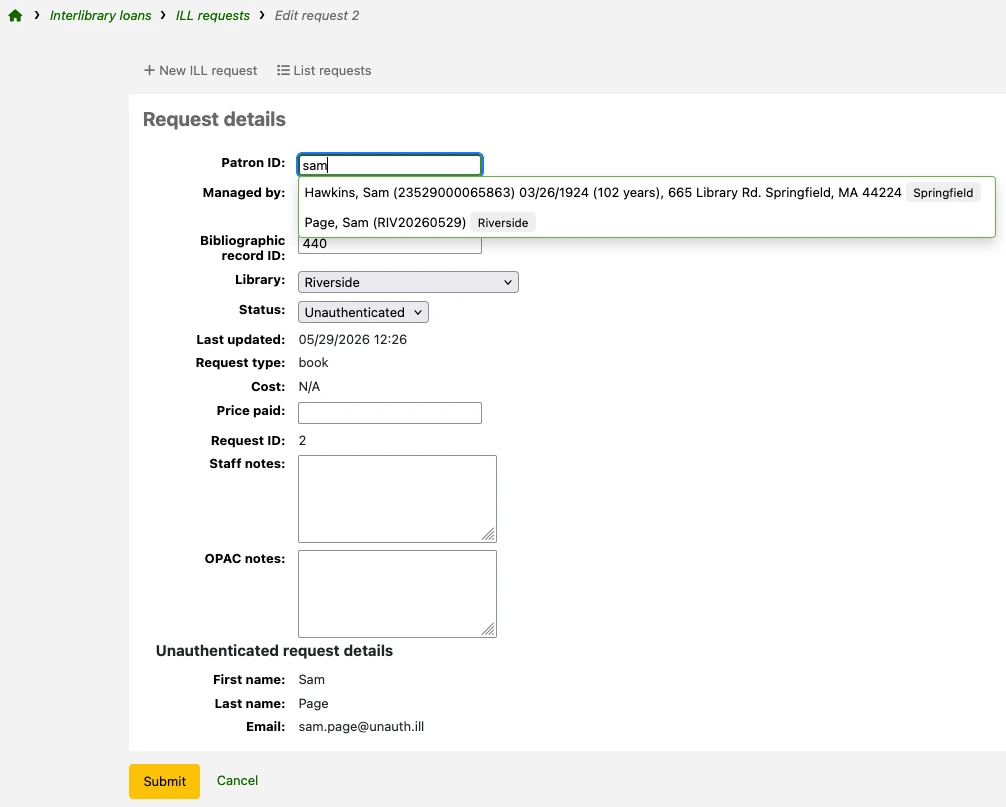Screen dimensions: 1006x807
Task: Open the Library dropdown showing Riverside
Action: pos(408,282)
